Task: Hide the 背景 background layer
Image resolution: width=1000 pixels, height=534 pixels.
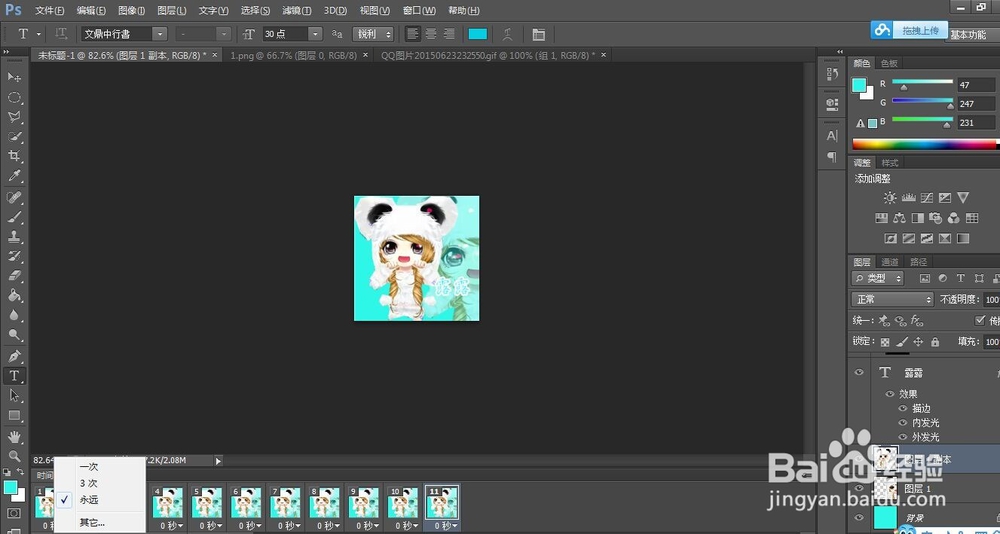Action: [859, 517]
